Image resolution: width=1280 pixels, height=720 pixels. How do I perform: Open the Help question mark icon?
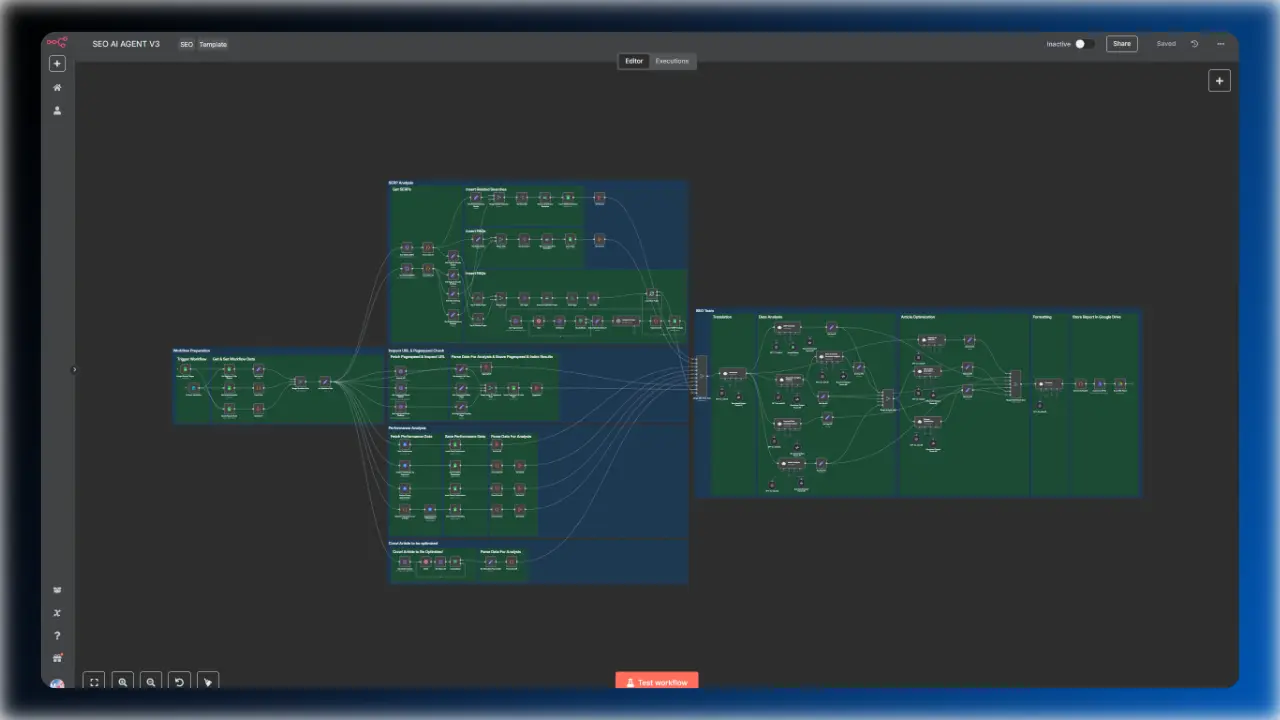(x=57, y=636)
